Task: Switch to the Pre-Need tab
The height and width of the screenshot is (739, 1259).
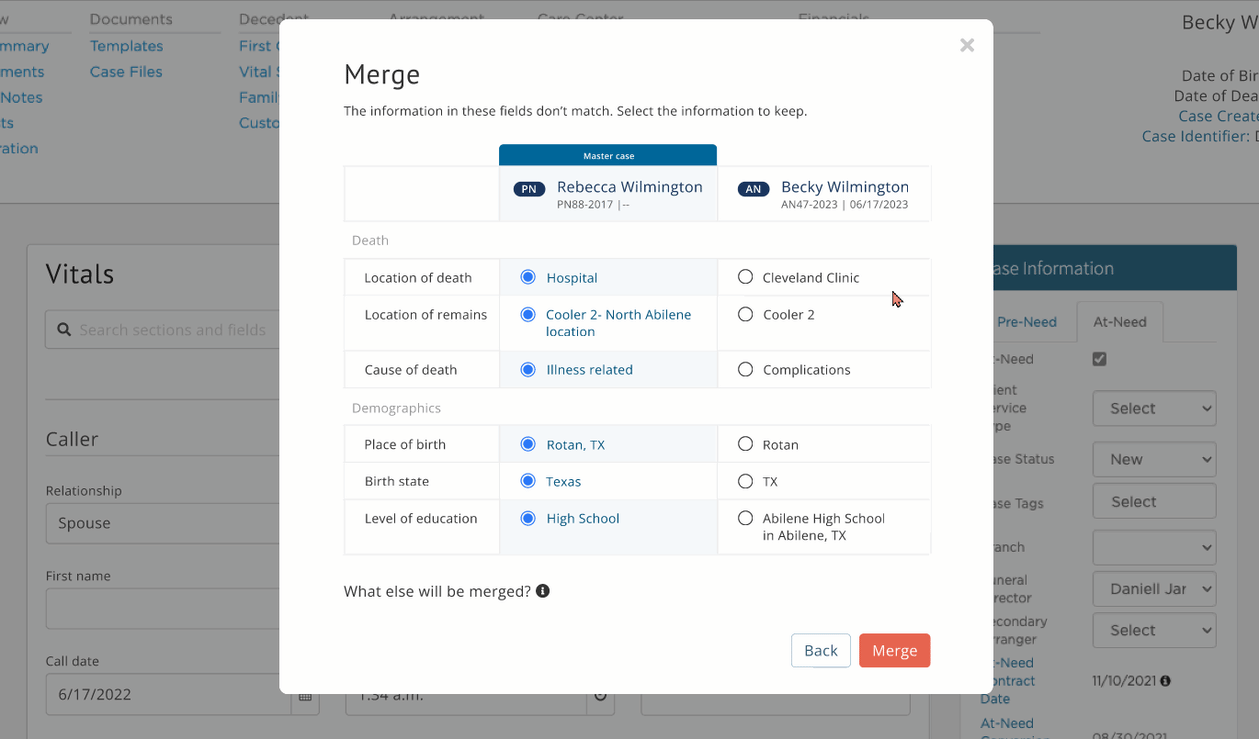Action: coord(1028,322)
